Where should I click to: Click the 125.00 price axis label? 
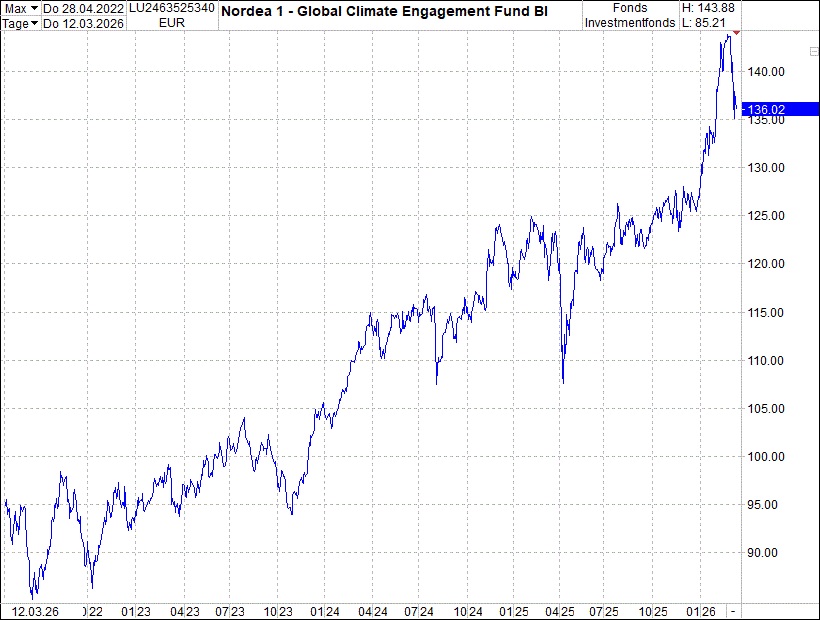766,216
